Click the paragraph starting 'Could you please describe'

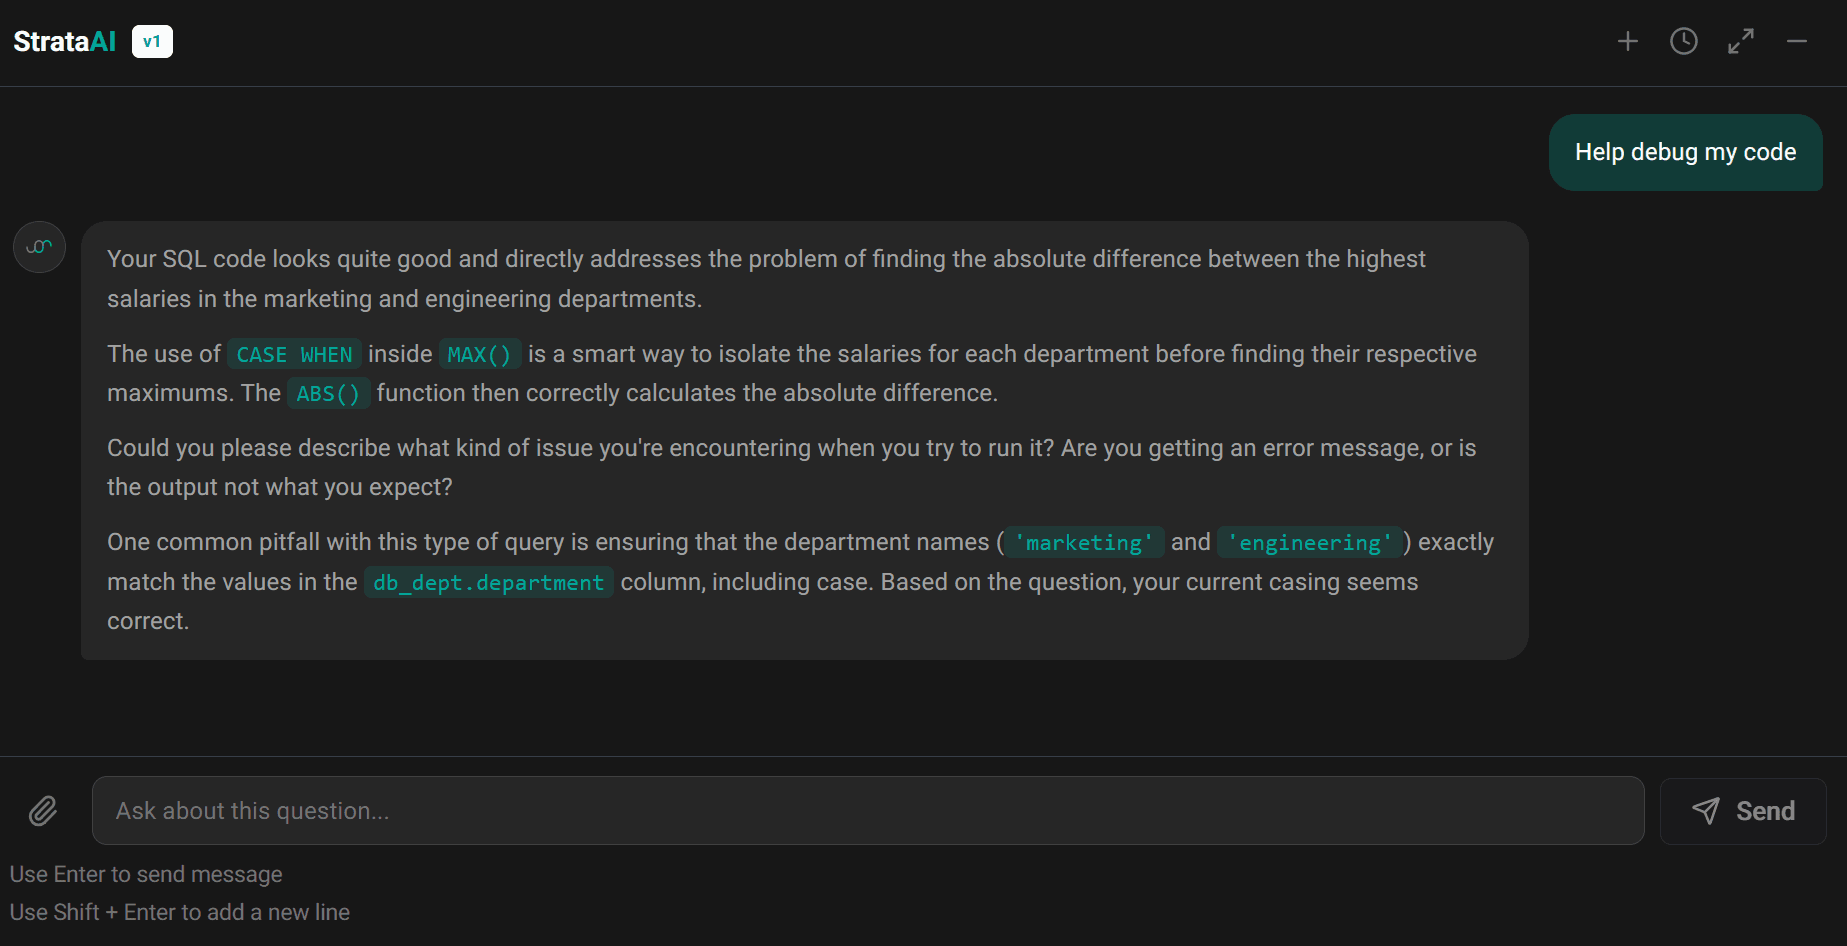[792, 467]
